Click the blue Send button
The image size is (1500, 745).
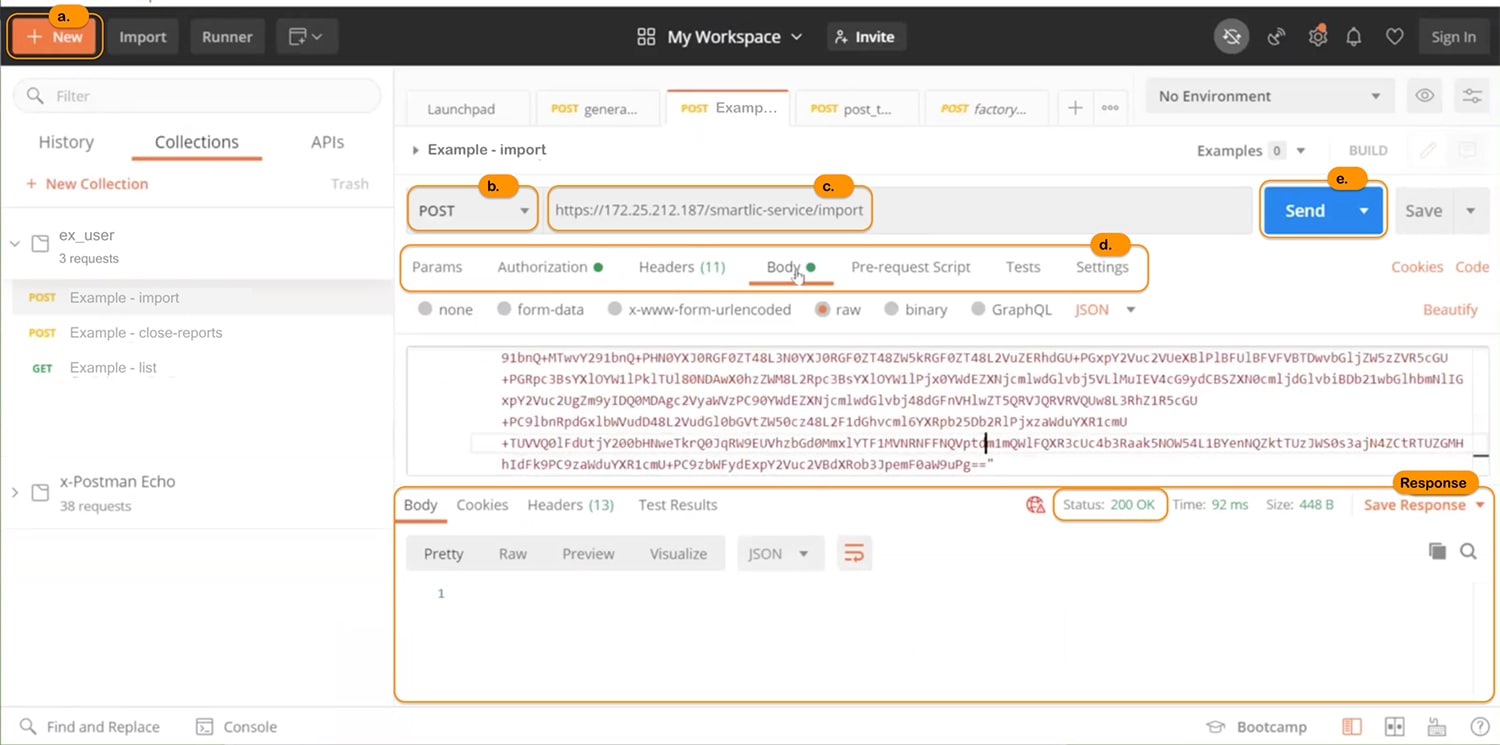point(1304,211)
